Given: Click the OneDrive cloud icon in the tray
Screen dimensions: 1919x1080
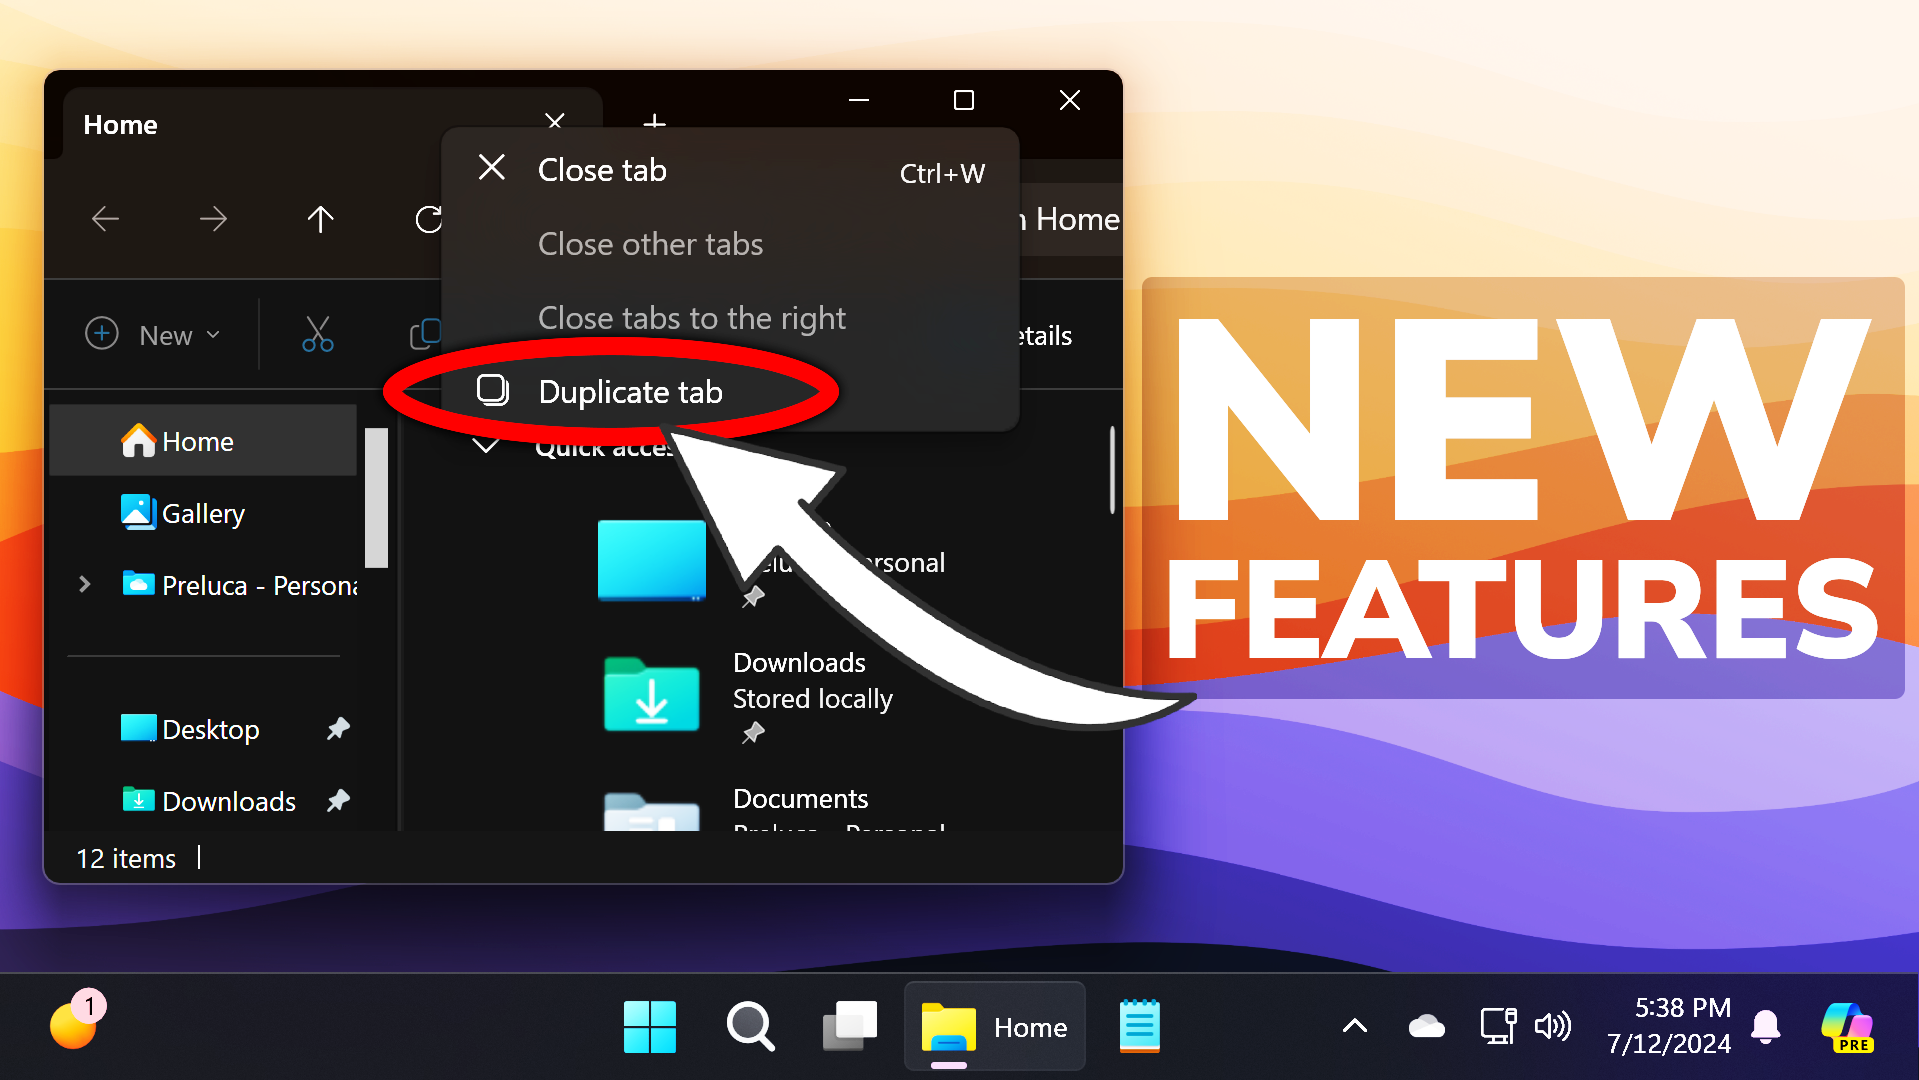Looking at the screenshot, I should tap(1426, 1026).
